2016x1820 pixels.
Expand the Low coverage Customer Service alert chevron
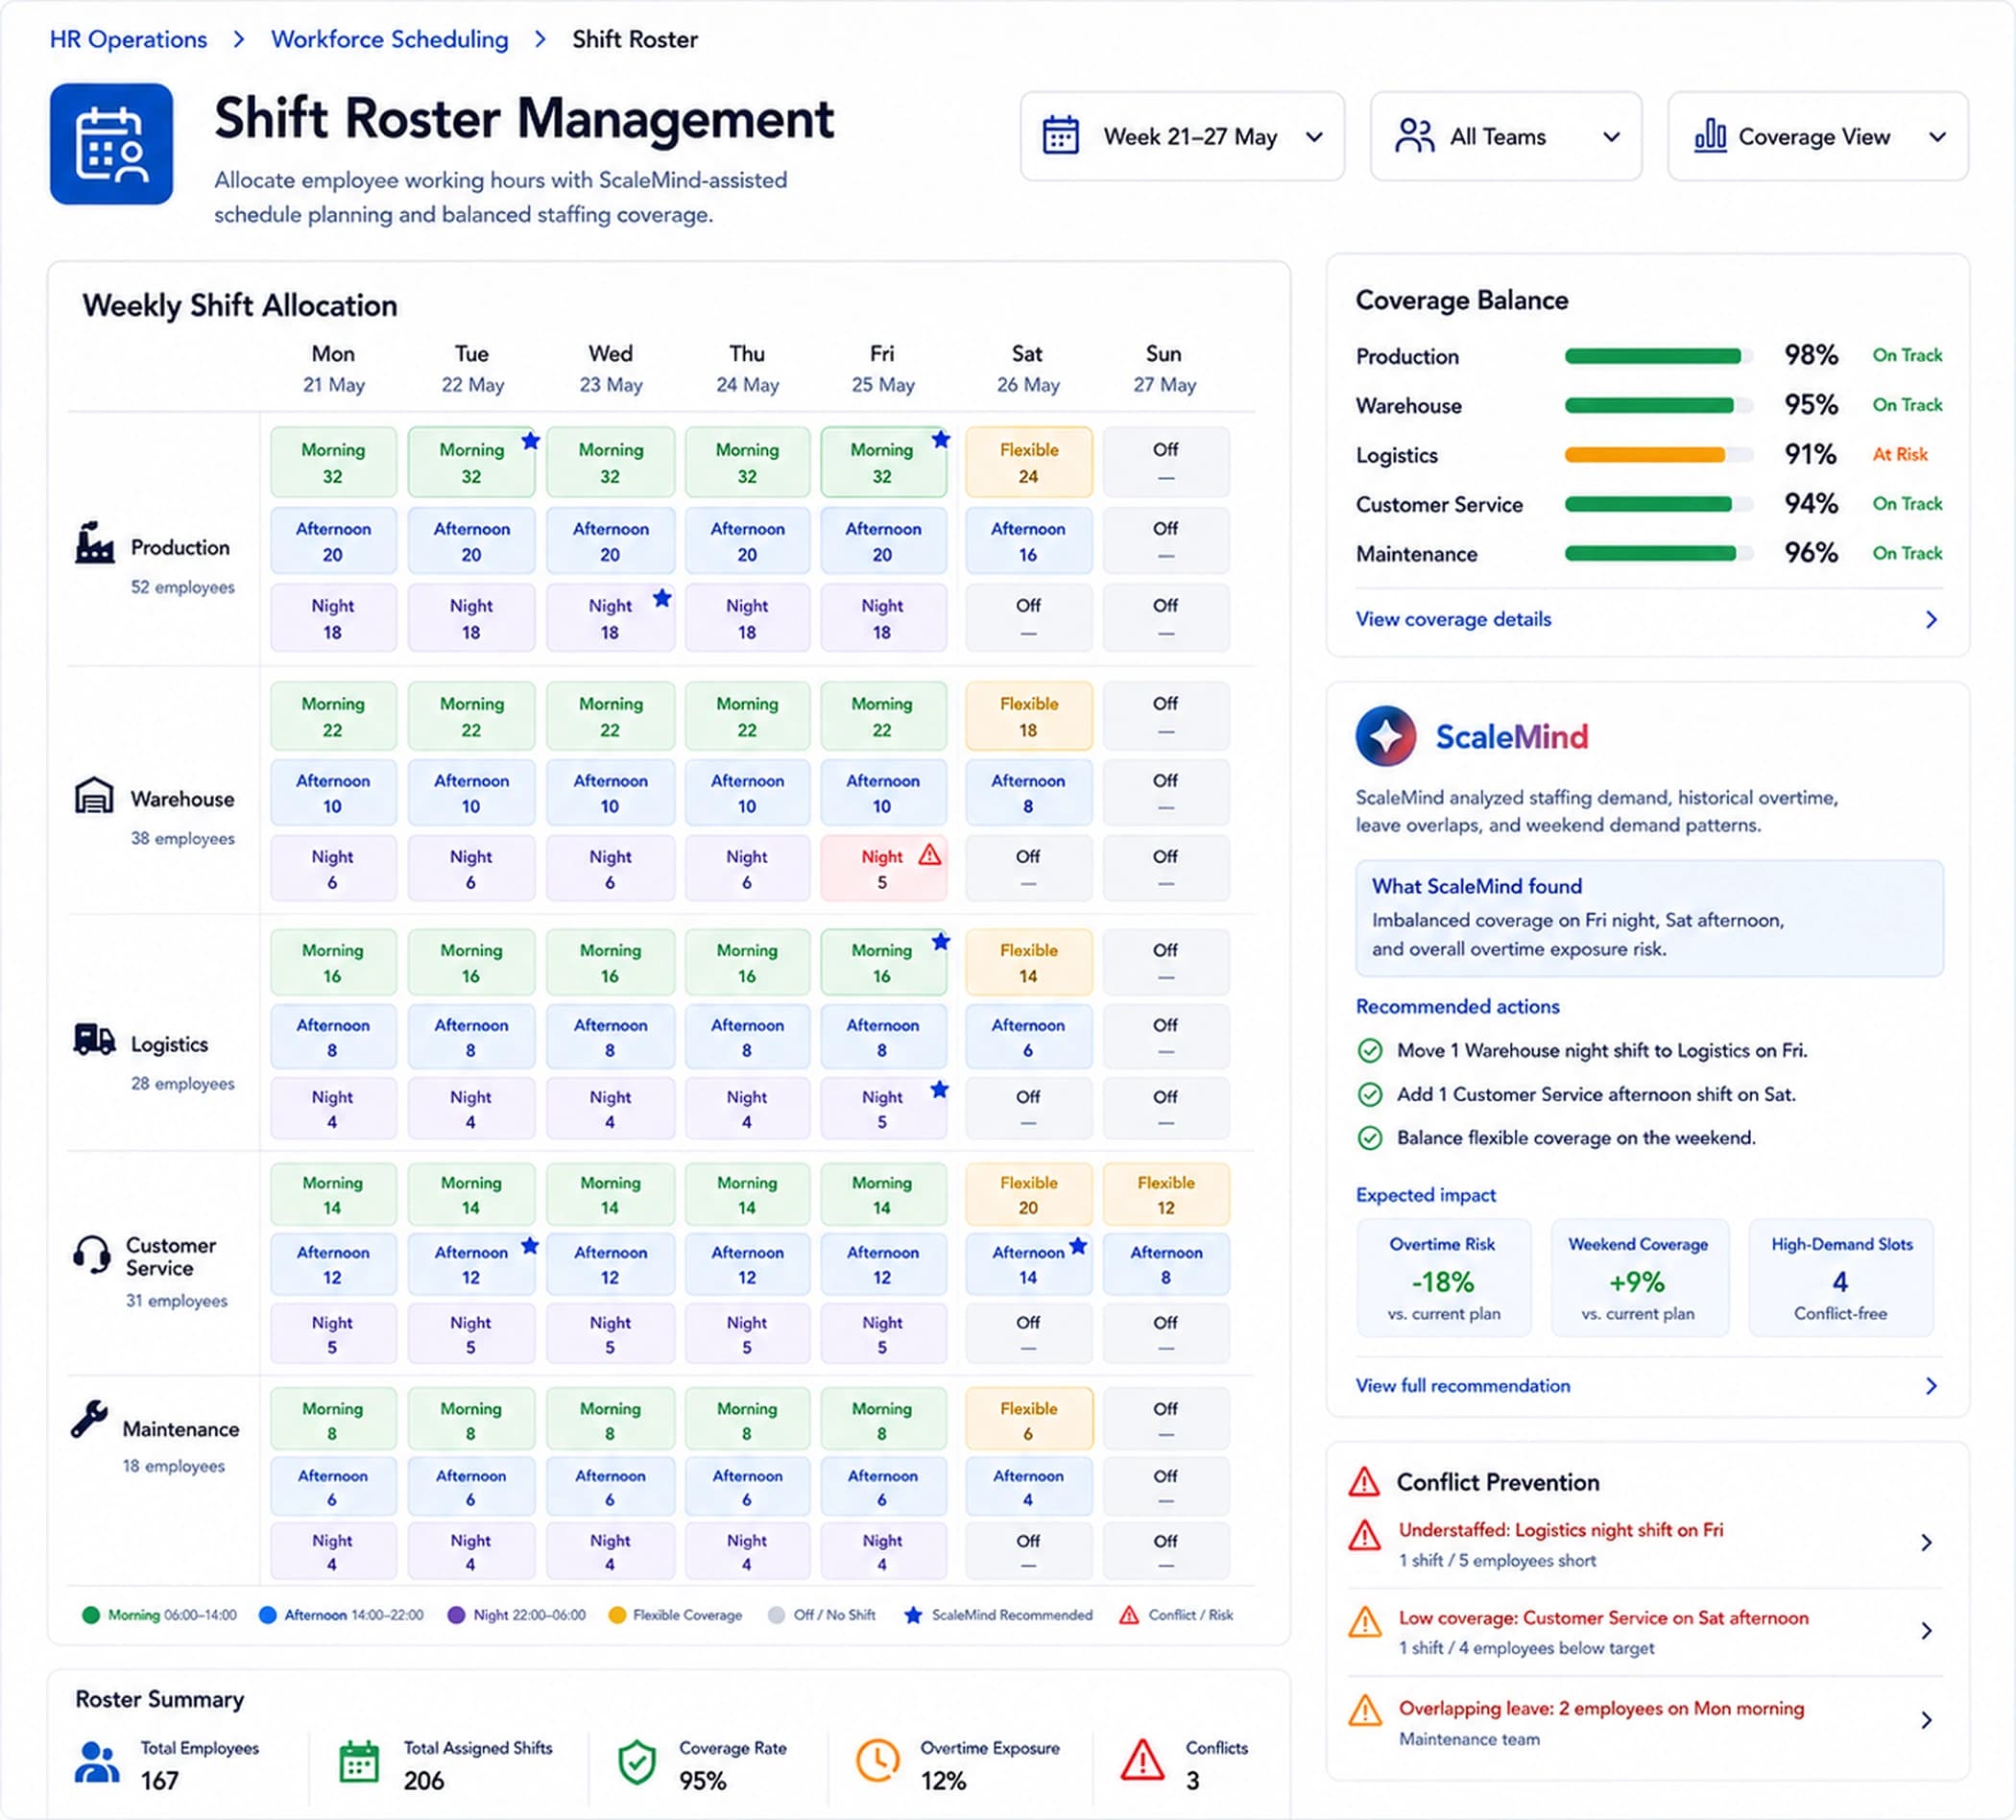1926,1631
